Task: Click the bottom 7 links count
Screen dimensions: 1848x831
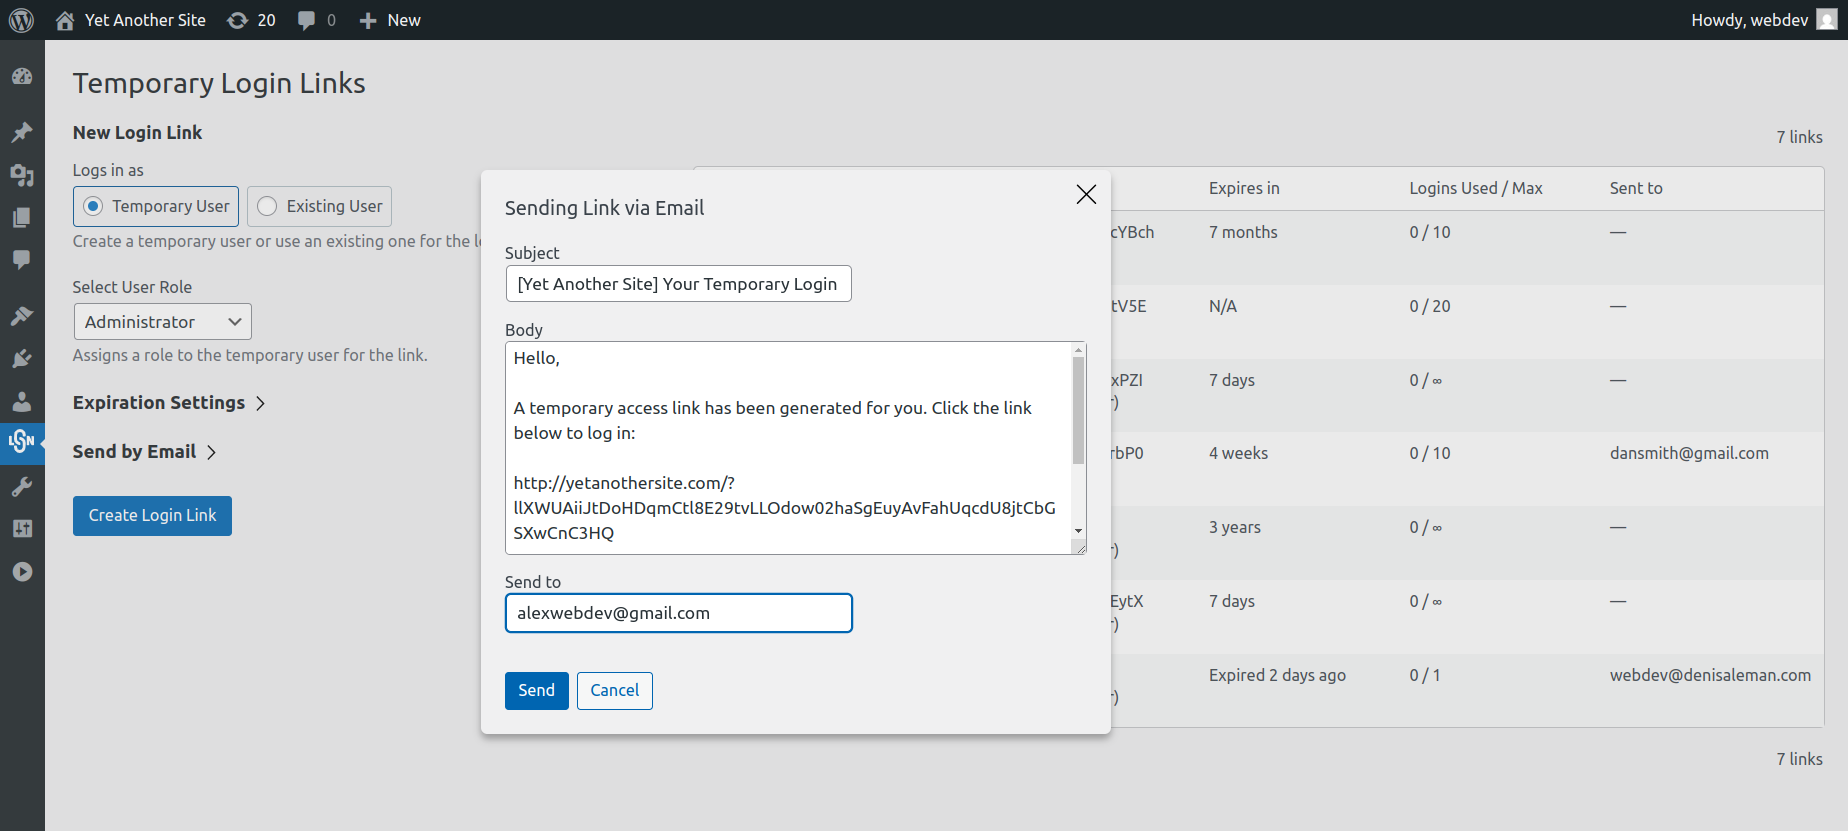Action: pos(1799,759)
